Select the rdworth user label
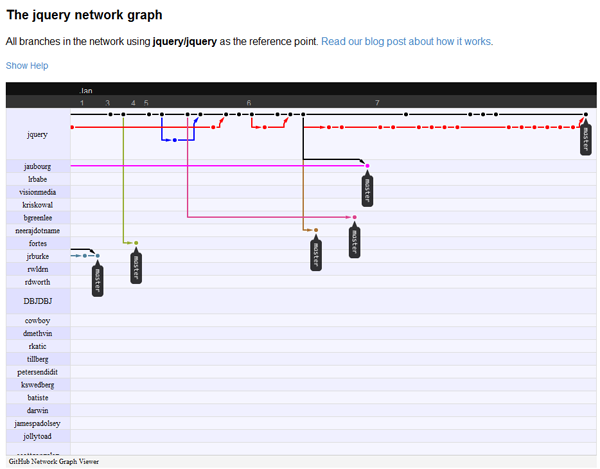This screenshot has height=469, width=600. [x=38, y=282]
